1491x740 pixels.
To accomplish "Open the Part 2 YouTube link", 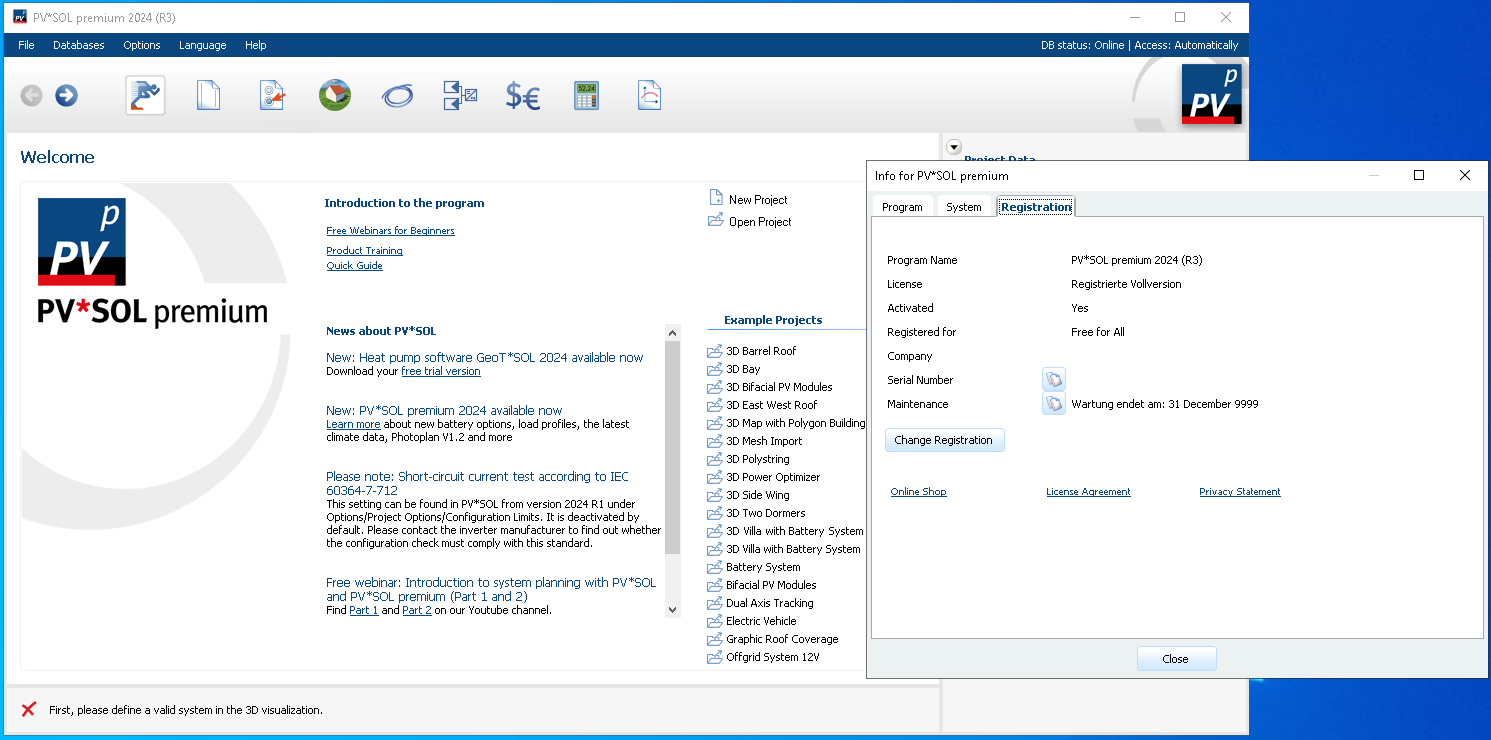I will click(x=417, y=610).
